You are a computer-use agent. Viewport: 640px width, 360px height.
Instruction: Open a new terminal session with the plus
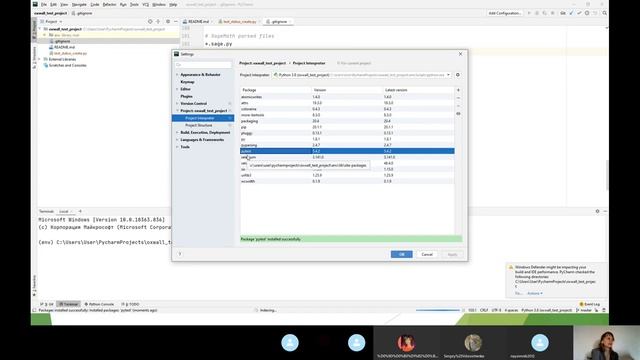tap(80, 211)
